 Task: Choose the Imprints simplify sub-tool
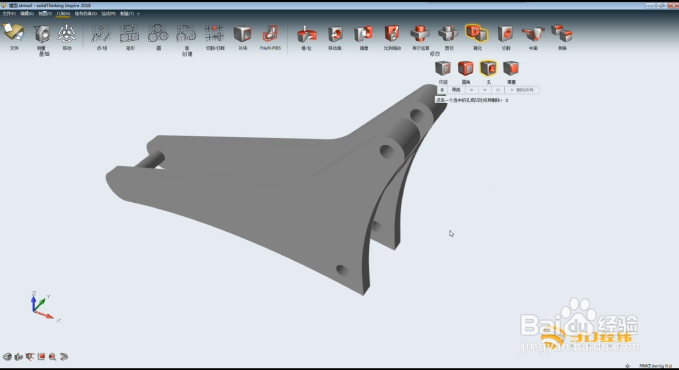443,71
